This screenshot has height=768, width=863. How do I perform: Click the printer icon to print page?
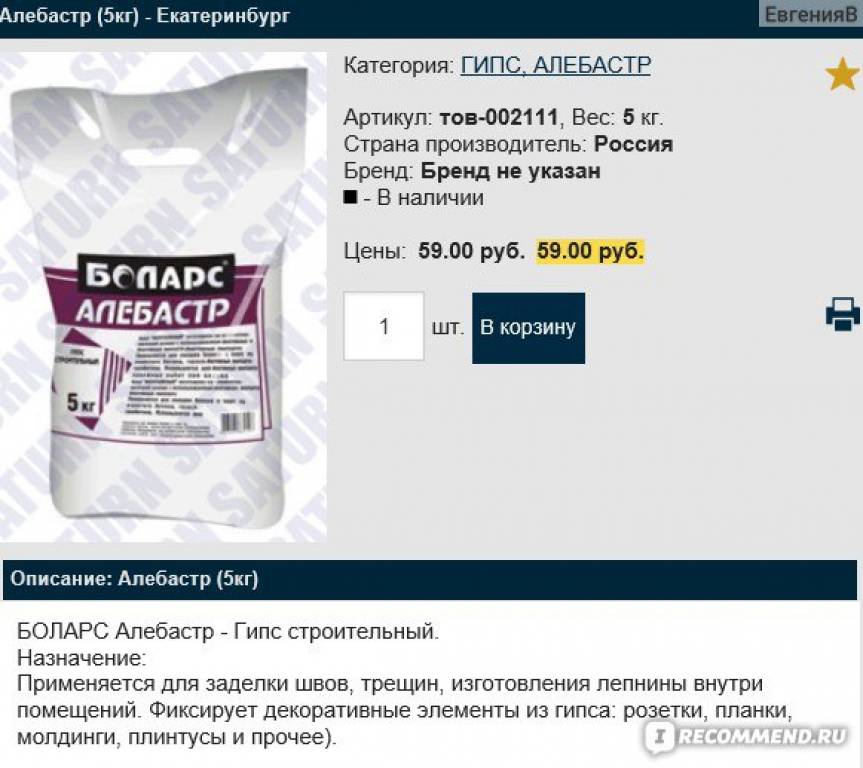pyautogui.click(x=843, y=315)
